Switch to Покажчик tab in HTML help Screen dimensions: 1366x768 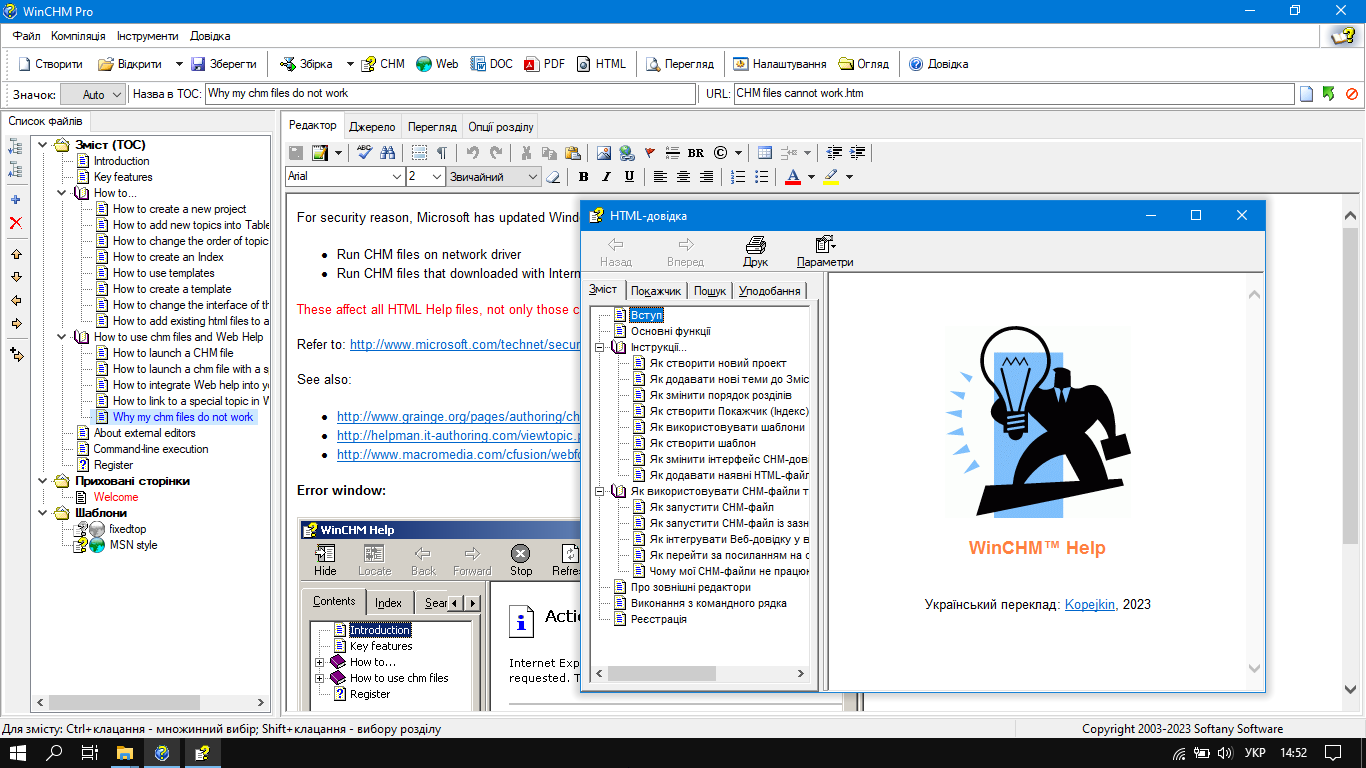coord(656,291)
